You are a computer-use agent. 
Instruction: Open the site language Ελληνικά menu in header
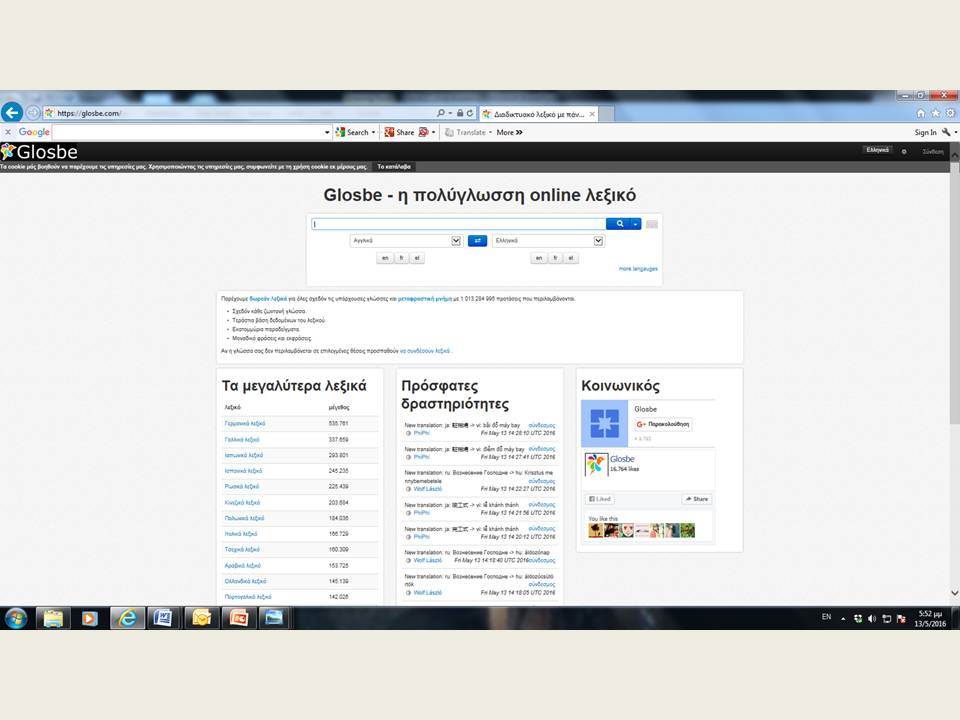coord(878,151)
